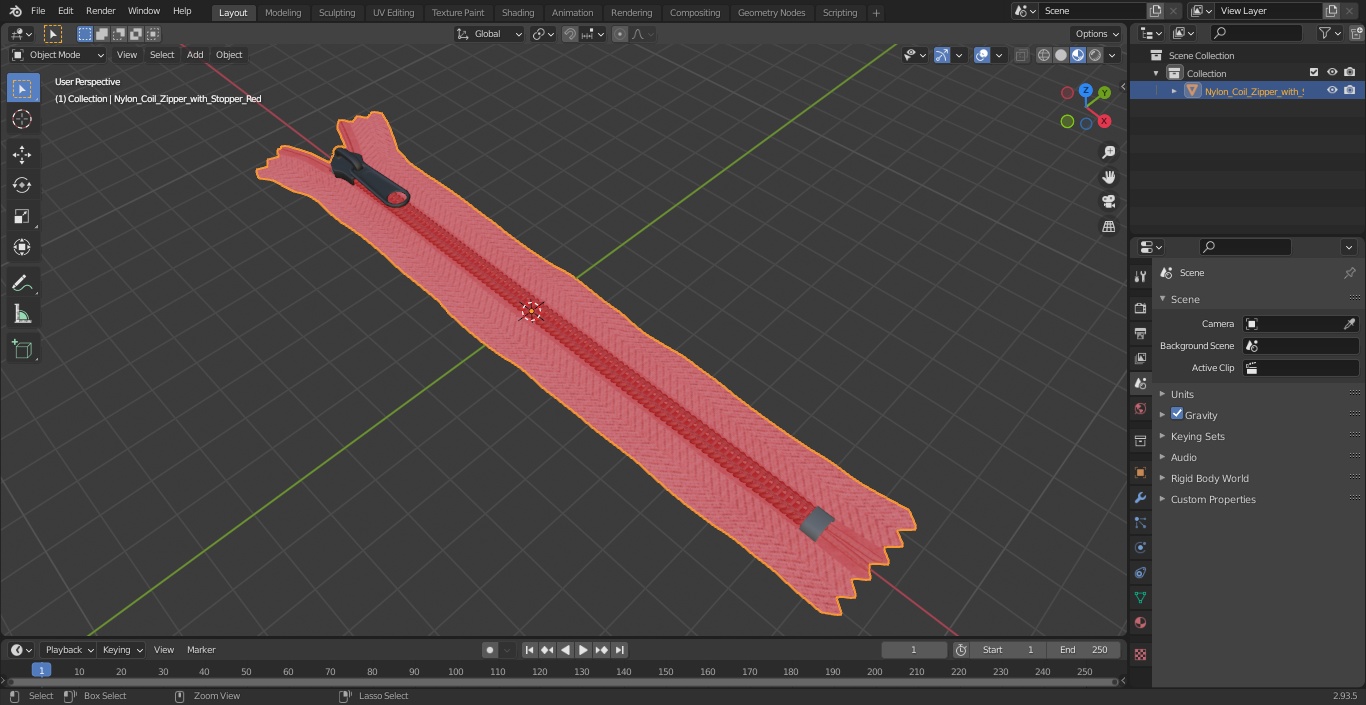
Task: Open the Render properties tab
Action: pyautogui.click(x=1140, y=308)
